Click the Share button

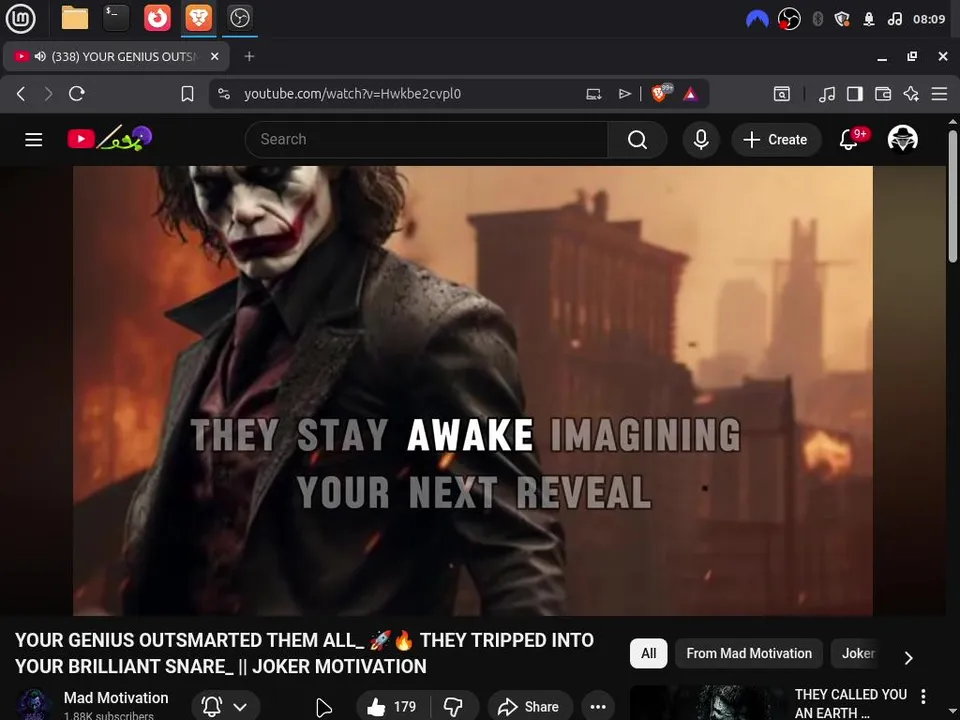click(530, 707)
